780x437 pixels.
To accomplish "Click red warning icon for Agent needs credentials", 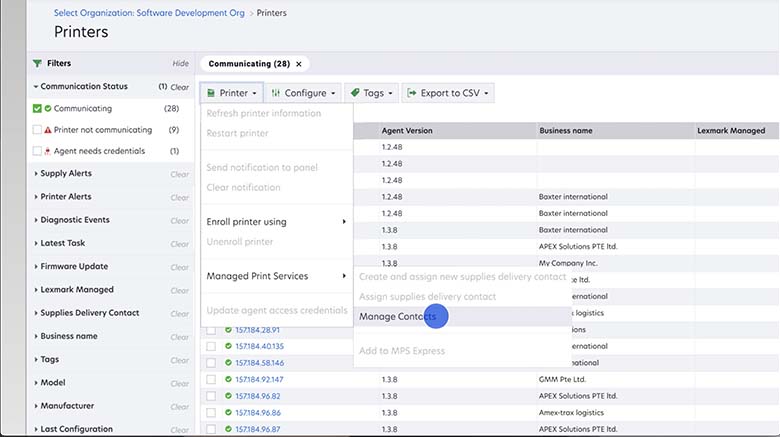I will point(48,151).
